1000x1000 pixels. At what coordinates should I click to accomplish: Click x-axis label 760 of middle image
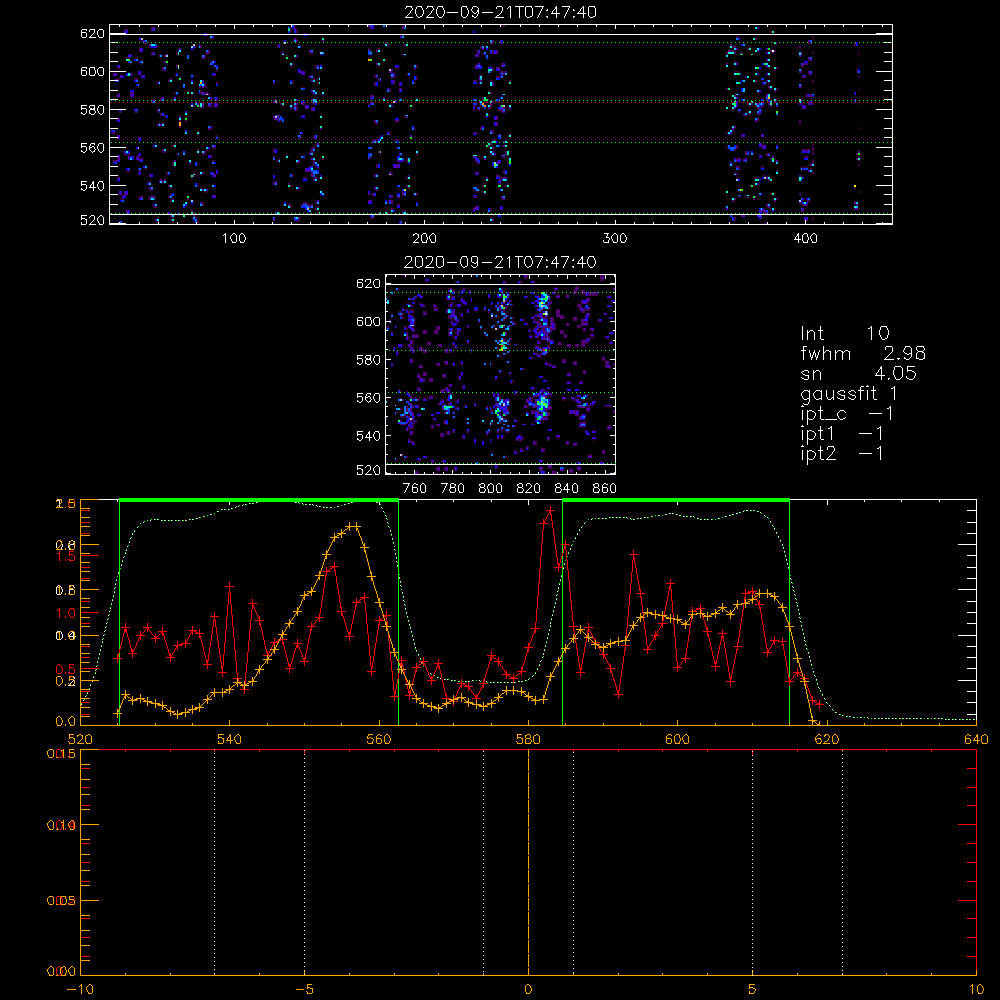(415, 489)
